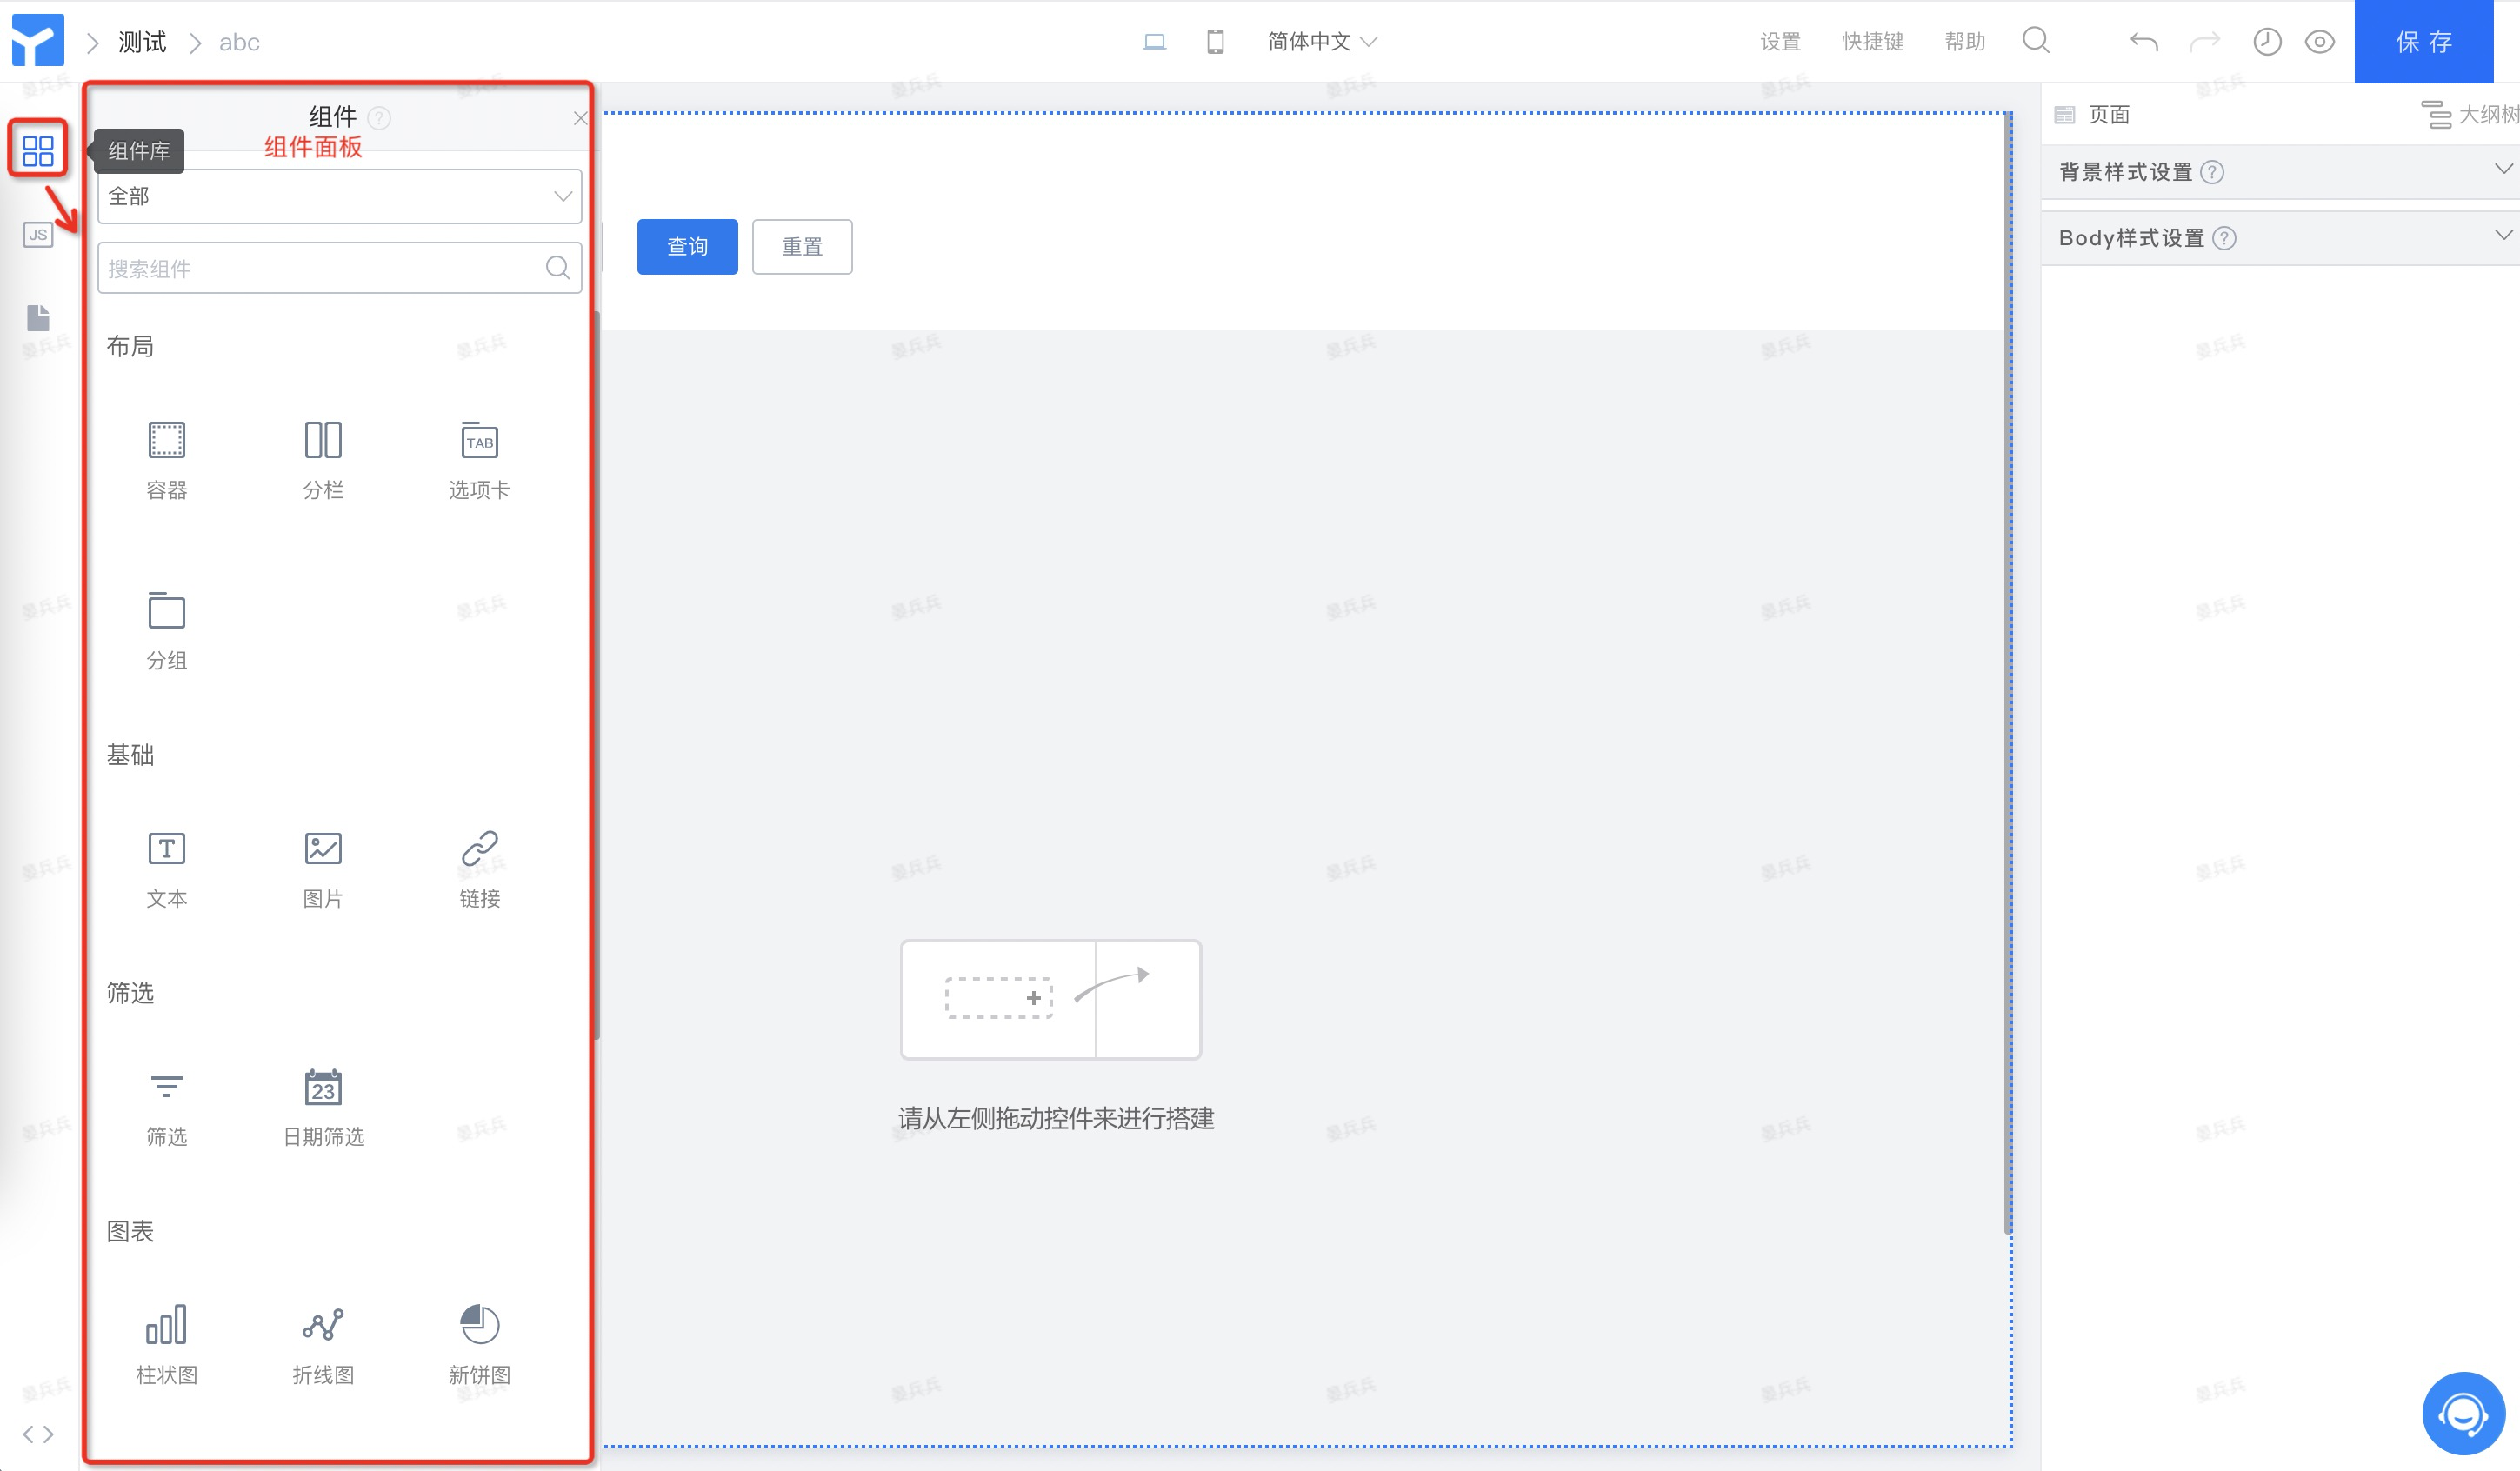Open 设置 in the top bar
Viewport: 2520px width, 1471px height.
1780,42
